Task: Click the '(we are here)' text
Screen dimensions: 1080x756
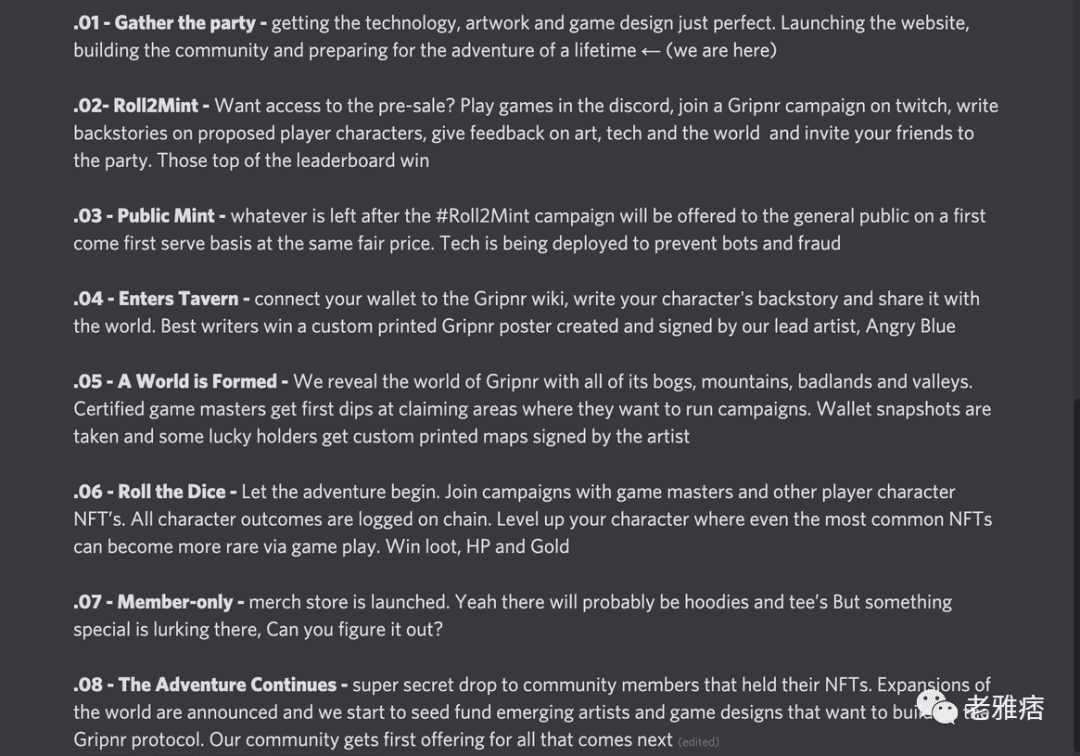Action: (721, 50)
